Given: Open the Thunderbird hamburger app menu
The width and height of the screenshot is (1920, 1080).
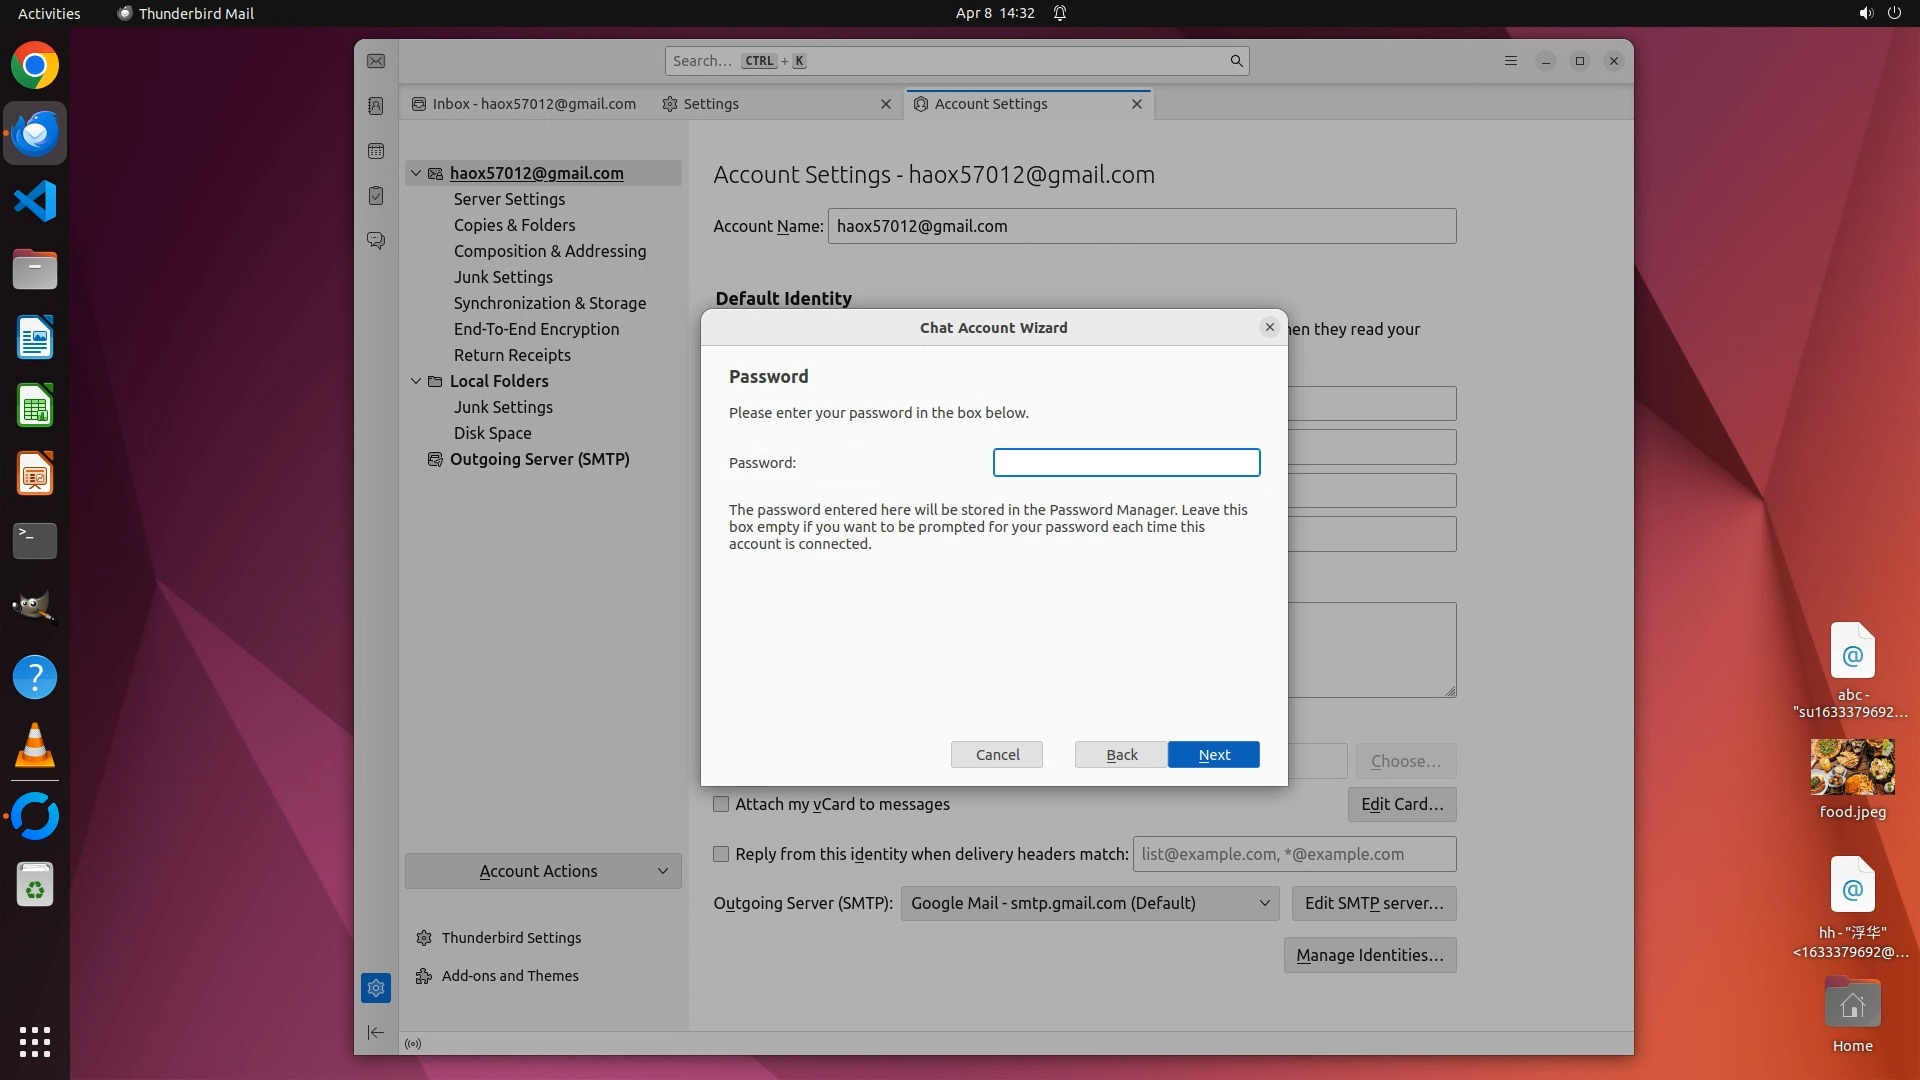Looking at the screenshot, I should click(x=1510, y=61).
